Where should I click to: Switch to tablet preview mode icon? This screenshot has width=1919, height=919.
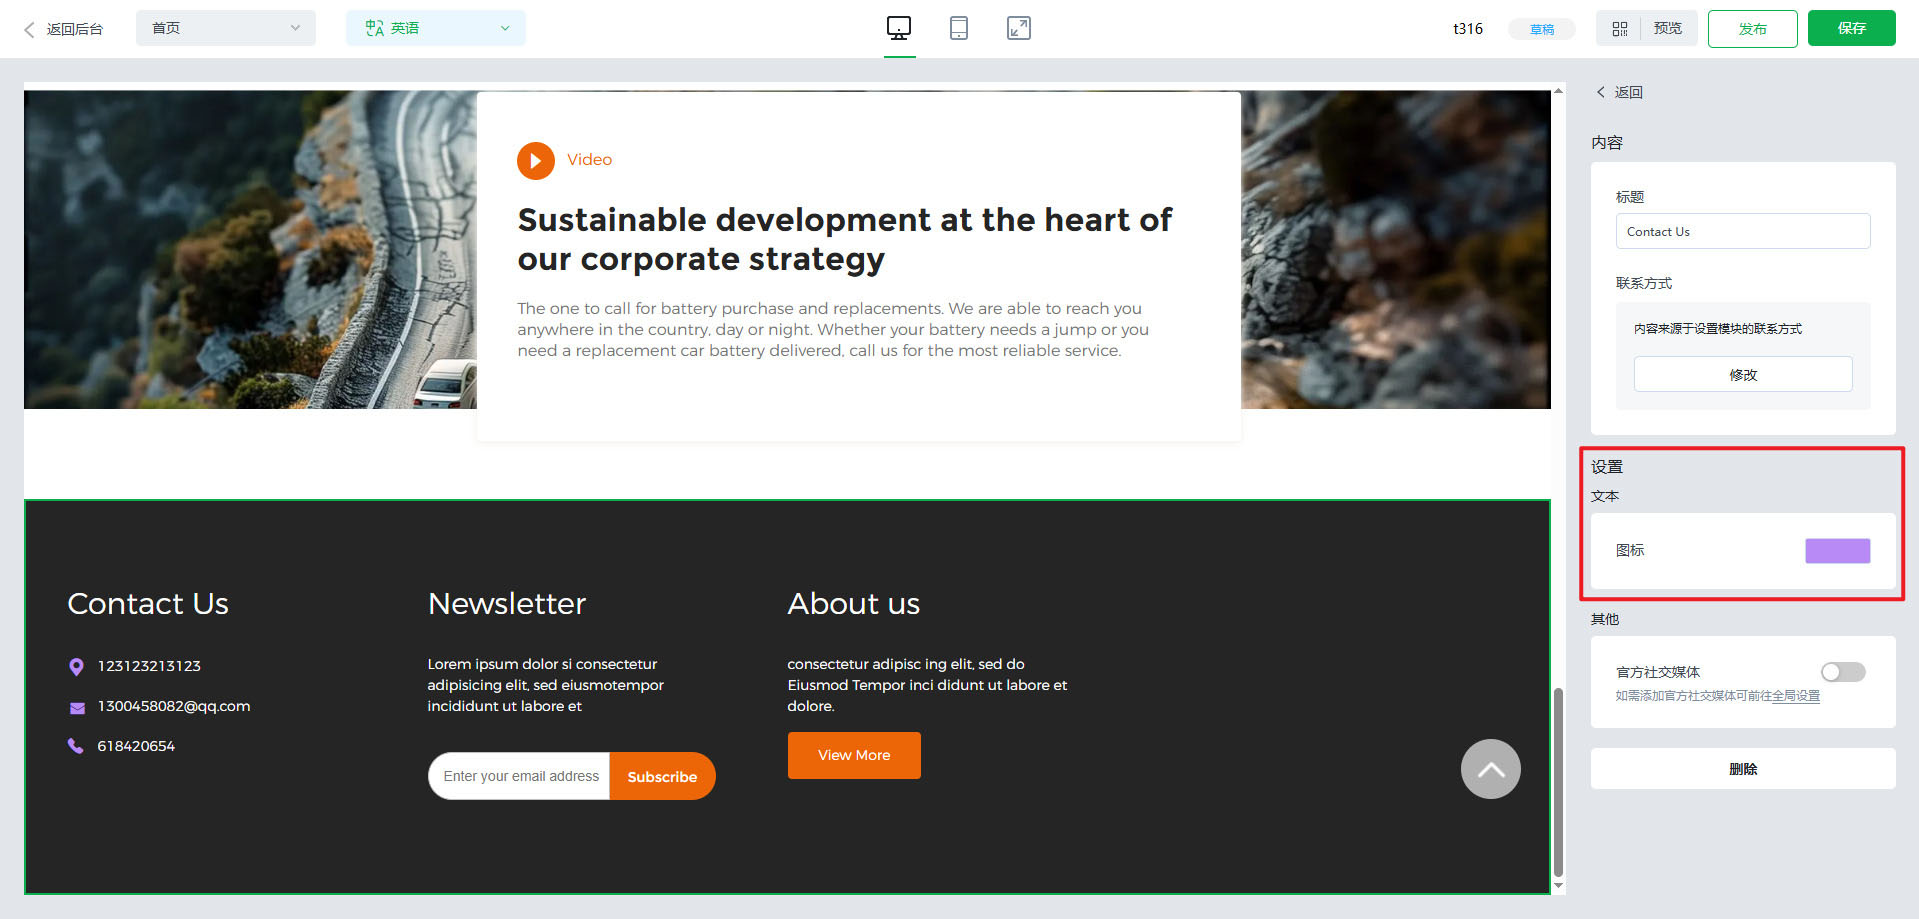(x=959, y=28)
